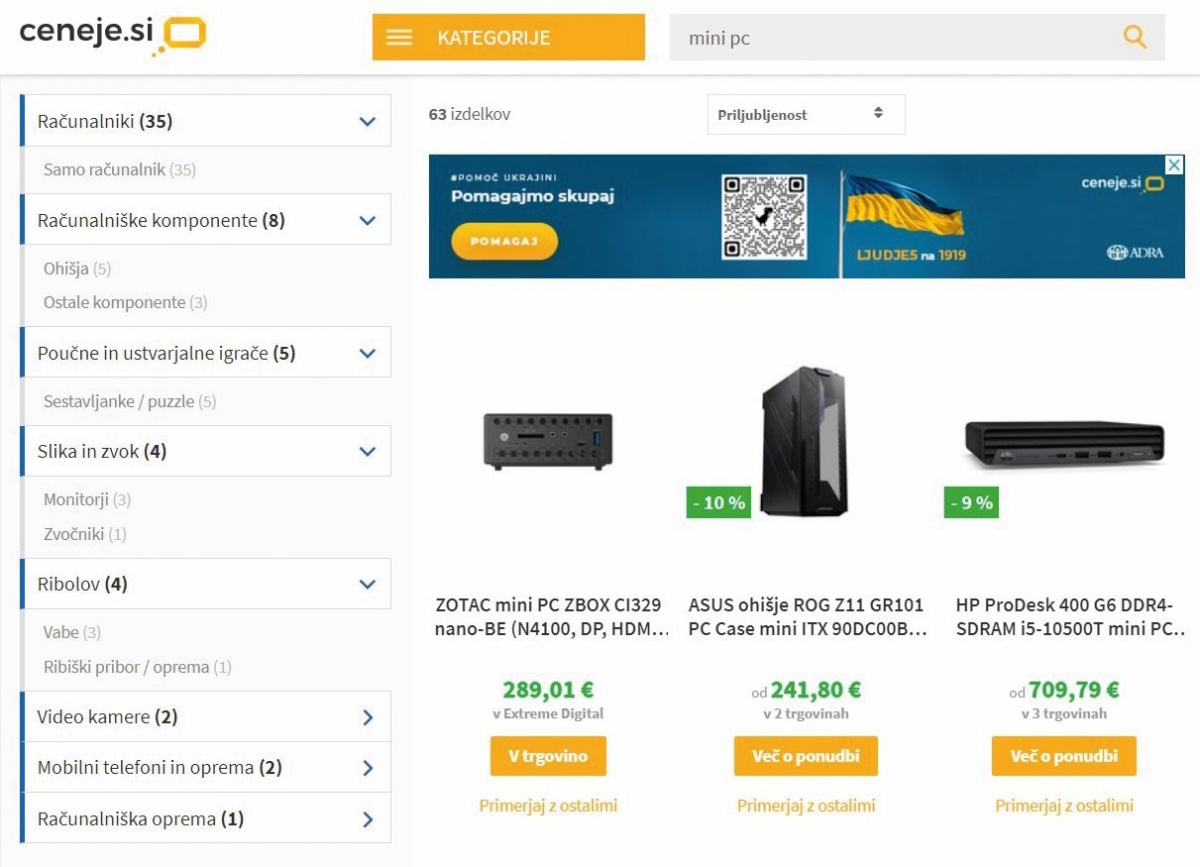Click the POMAGAJ button in banner
This screenshot has width=1200, height=867.
(504, 241)
